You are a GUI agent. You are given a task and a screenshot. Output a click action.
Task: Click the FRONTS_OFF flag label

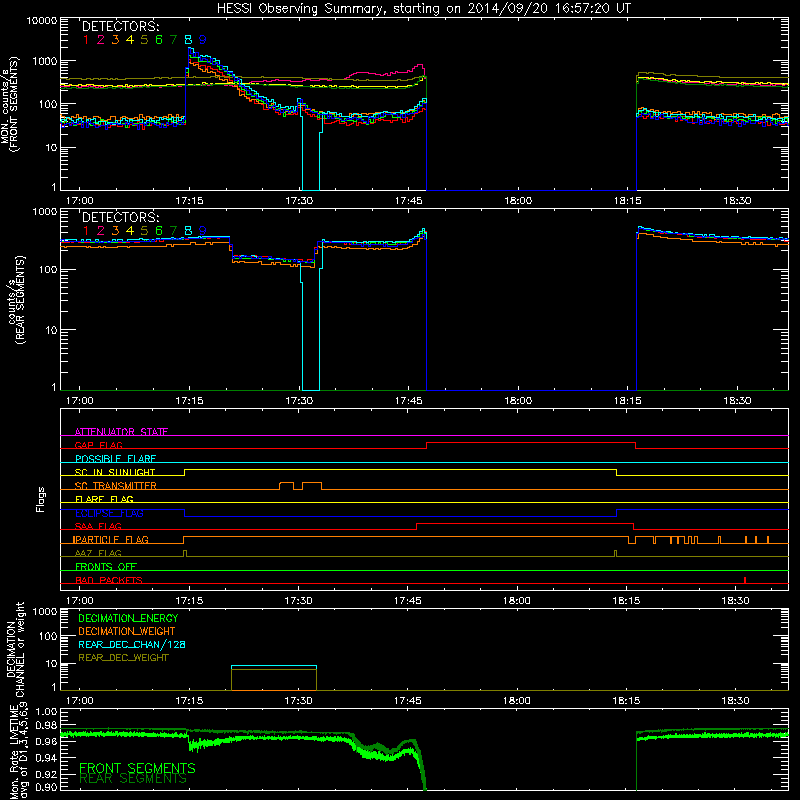[106, 566]
